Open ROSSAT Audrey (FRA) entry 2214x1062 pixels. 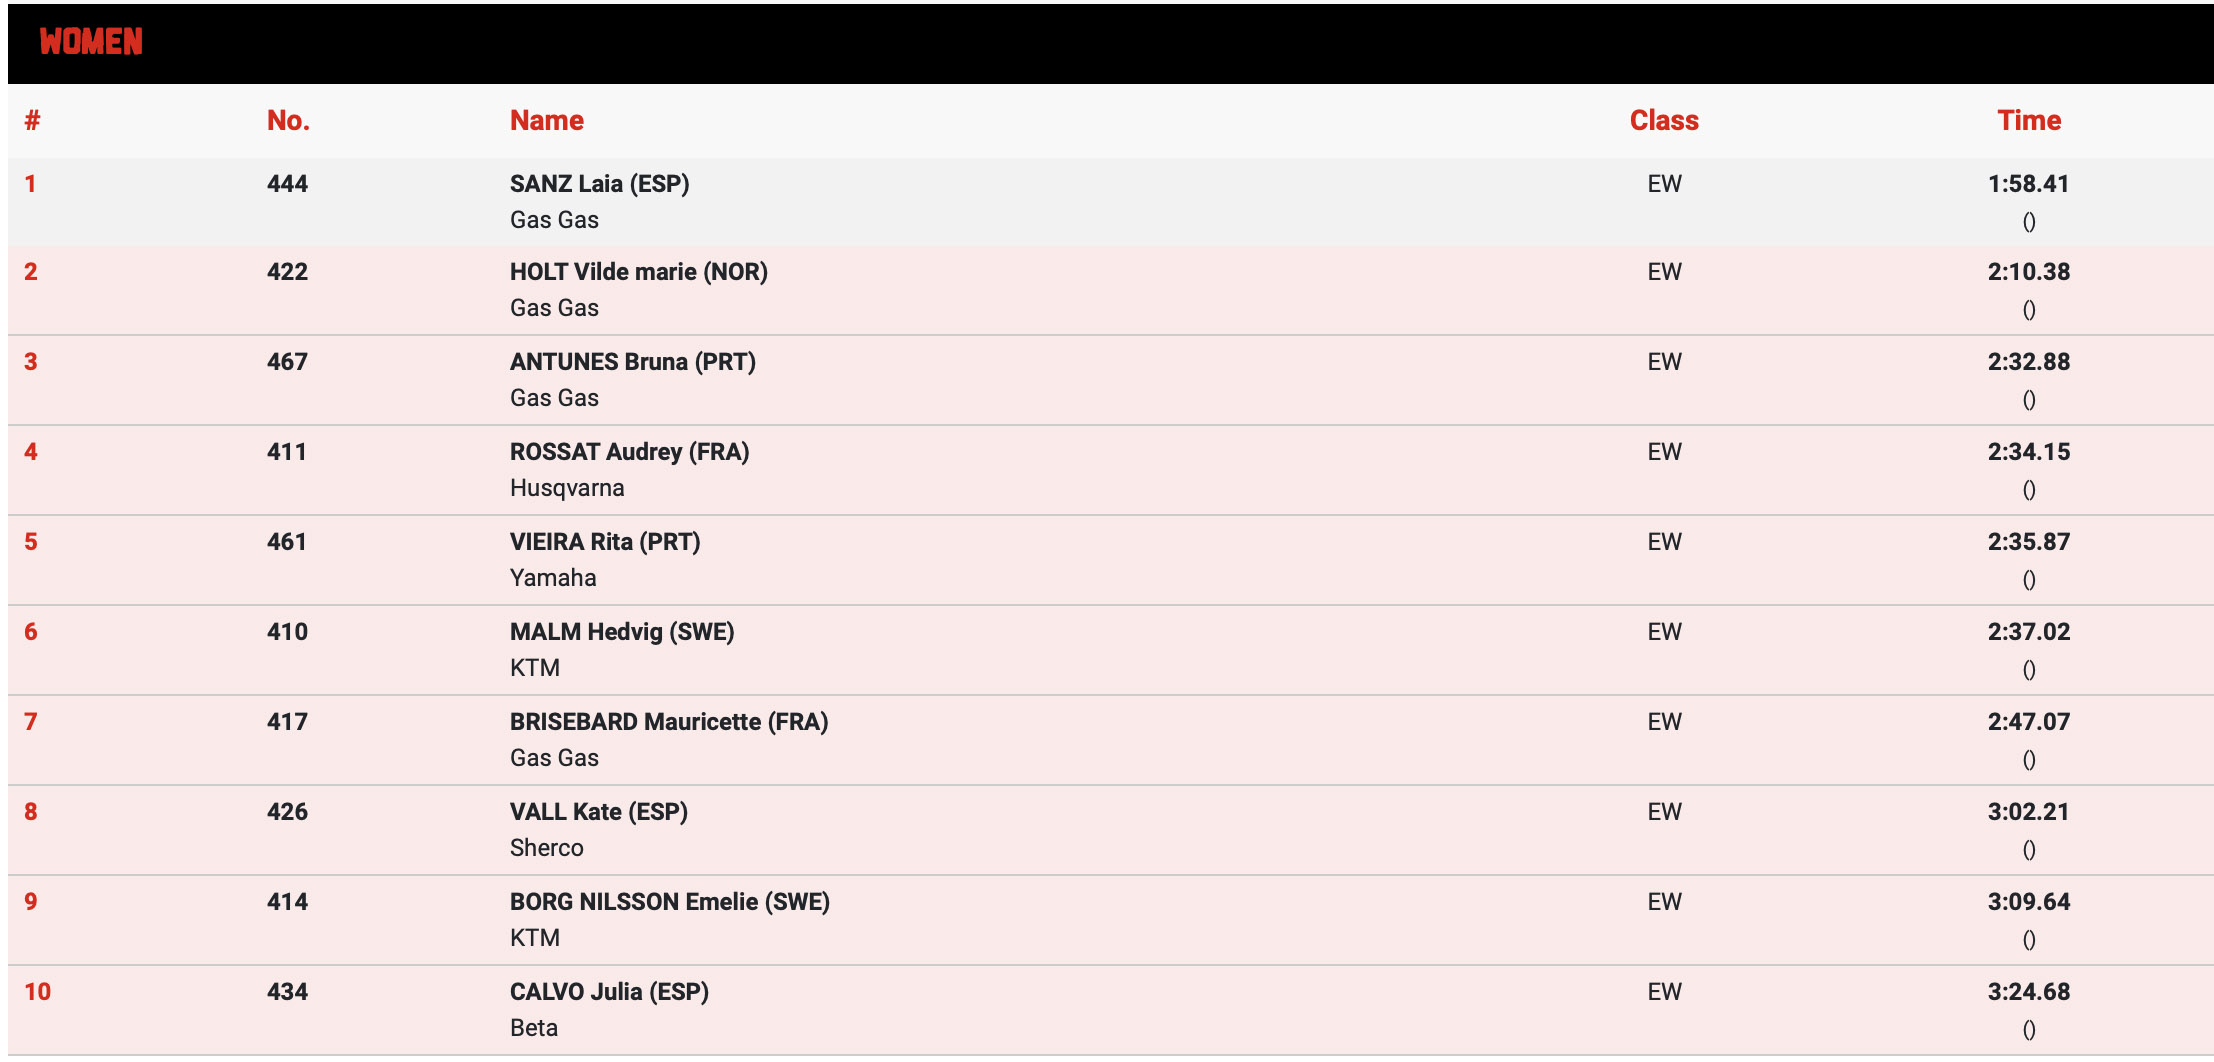coord(629,452)
